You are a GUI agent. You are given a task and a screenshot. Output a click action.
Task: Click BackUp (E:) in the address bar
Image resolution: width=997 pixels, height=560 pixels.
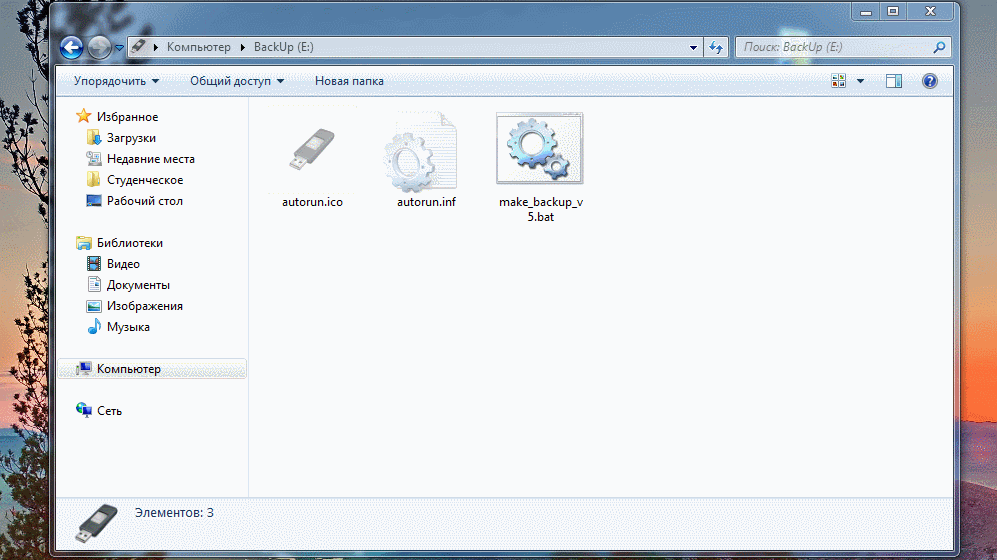(284, 47)
